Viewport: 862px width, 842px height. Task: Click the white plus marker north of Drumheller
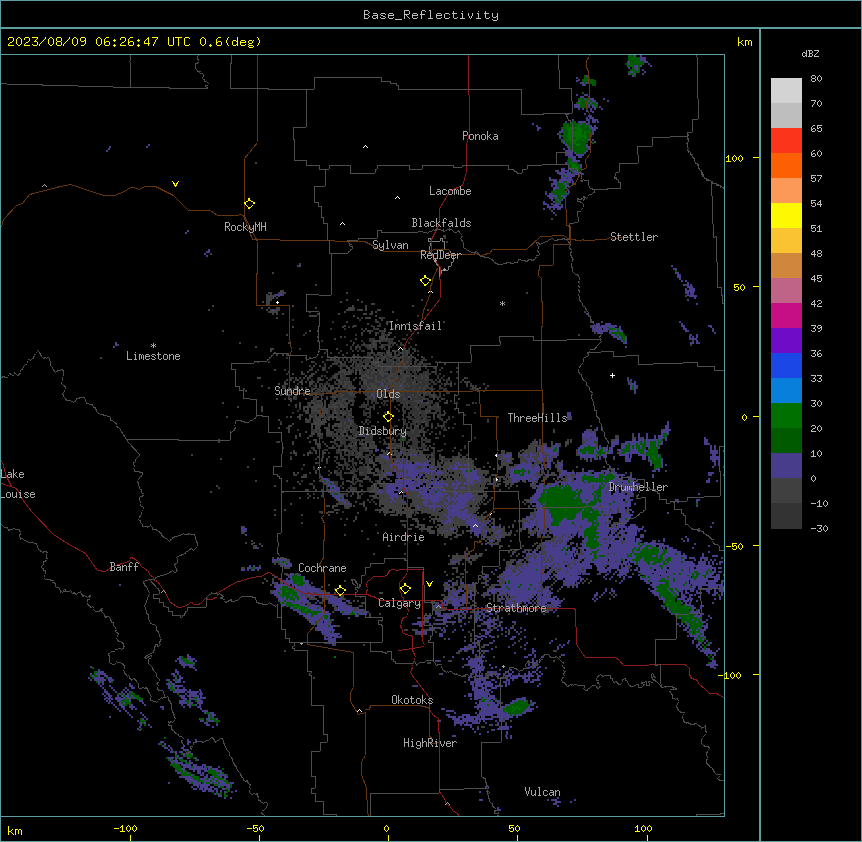point(612,375)
